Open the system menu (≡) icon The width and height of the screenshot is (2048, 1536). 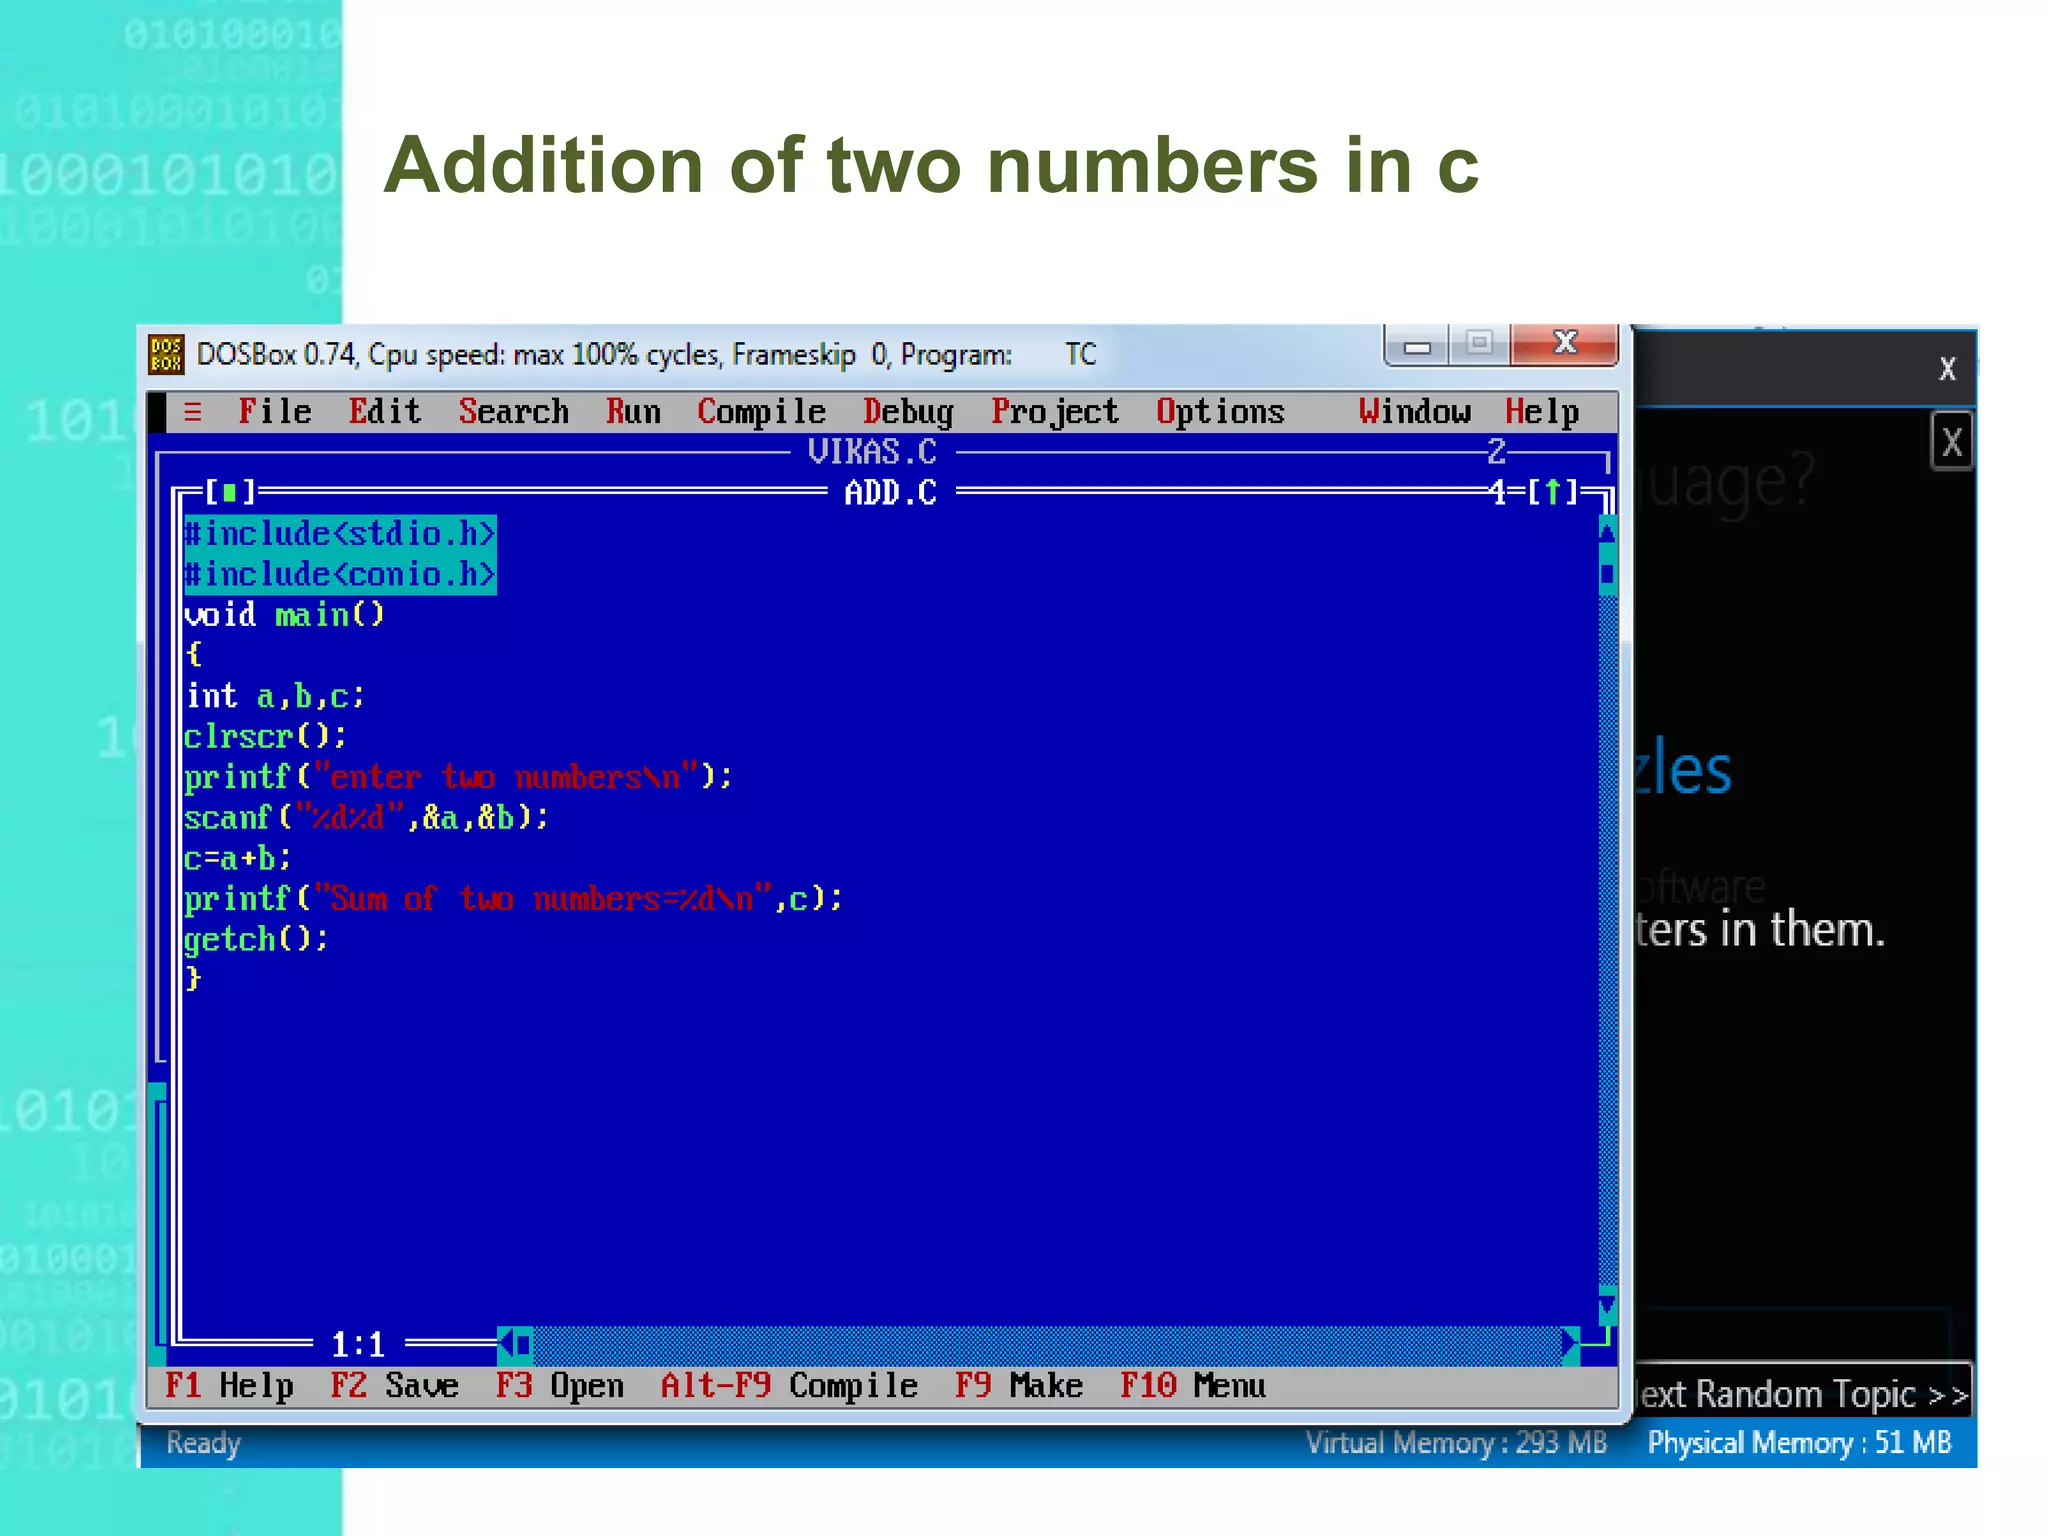[193, 412]
